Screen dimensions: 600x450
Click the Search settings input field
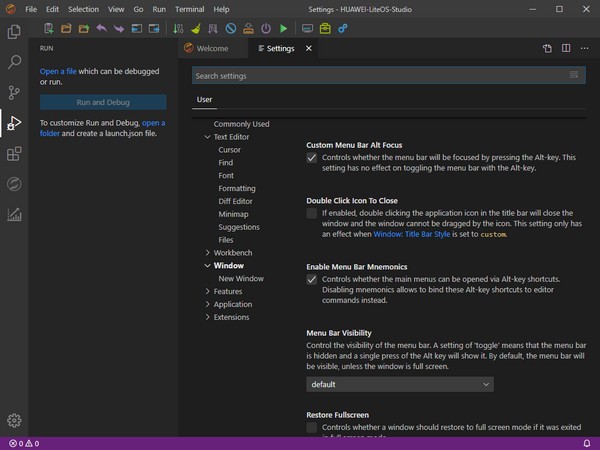click(380, 76)
